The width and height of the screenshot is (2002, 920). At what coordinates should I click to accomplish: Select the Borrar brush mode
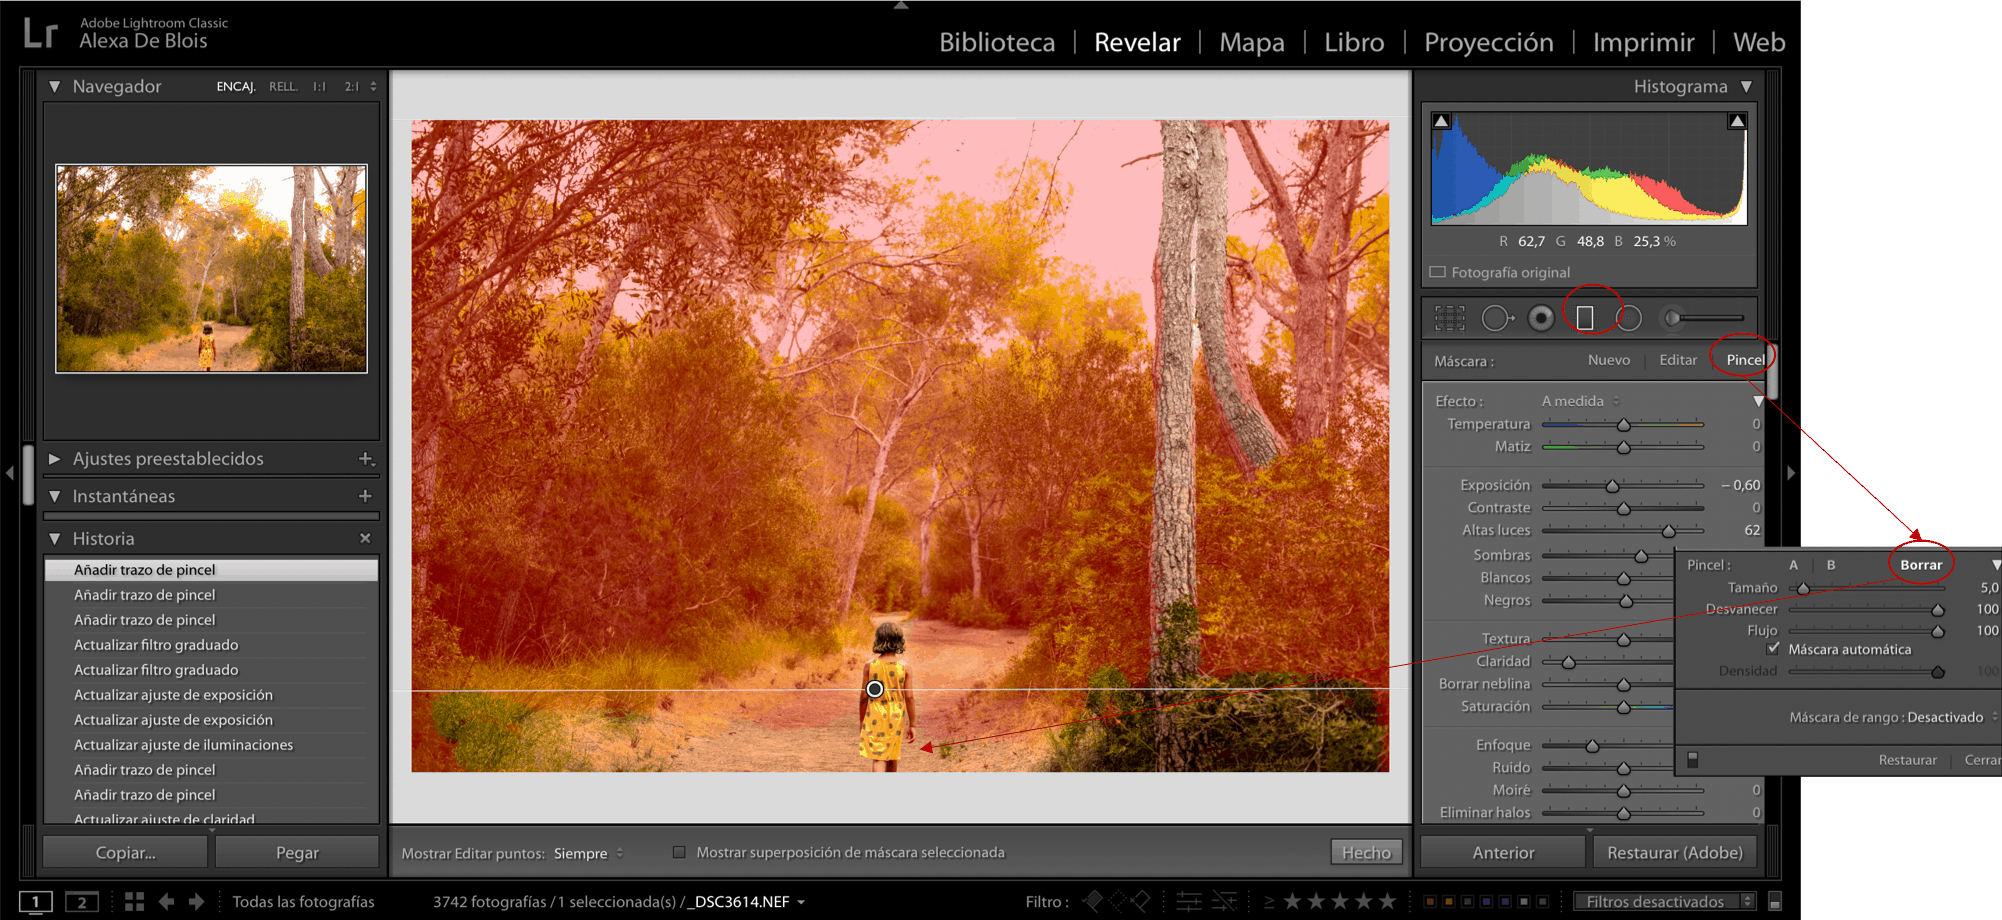(1921, 565)
